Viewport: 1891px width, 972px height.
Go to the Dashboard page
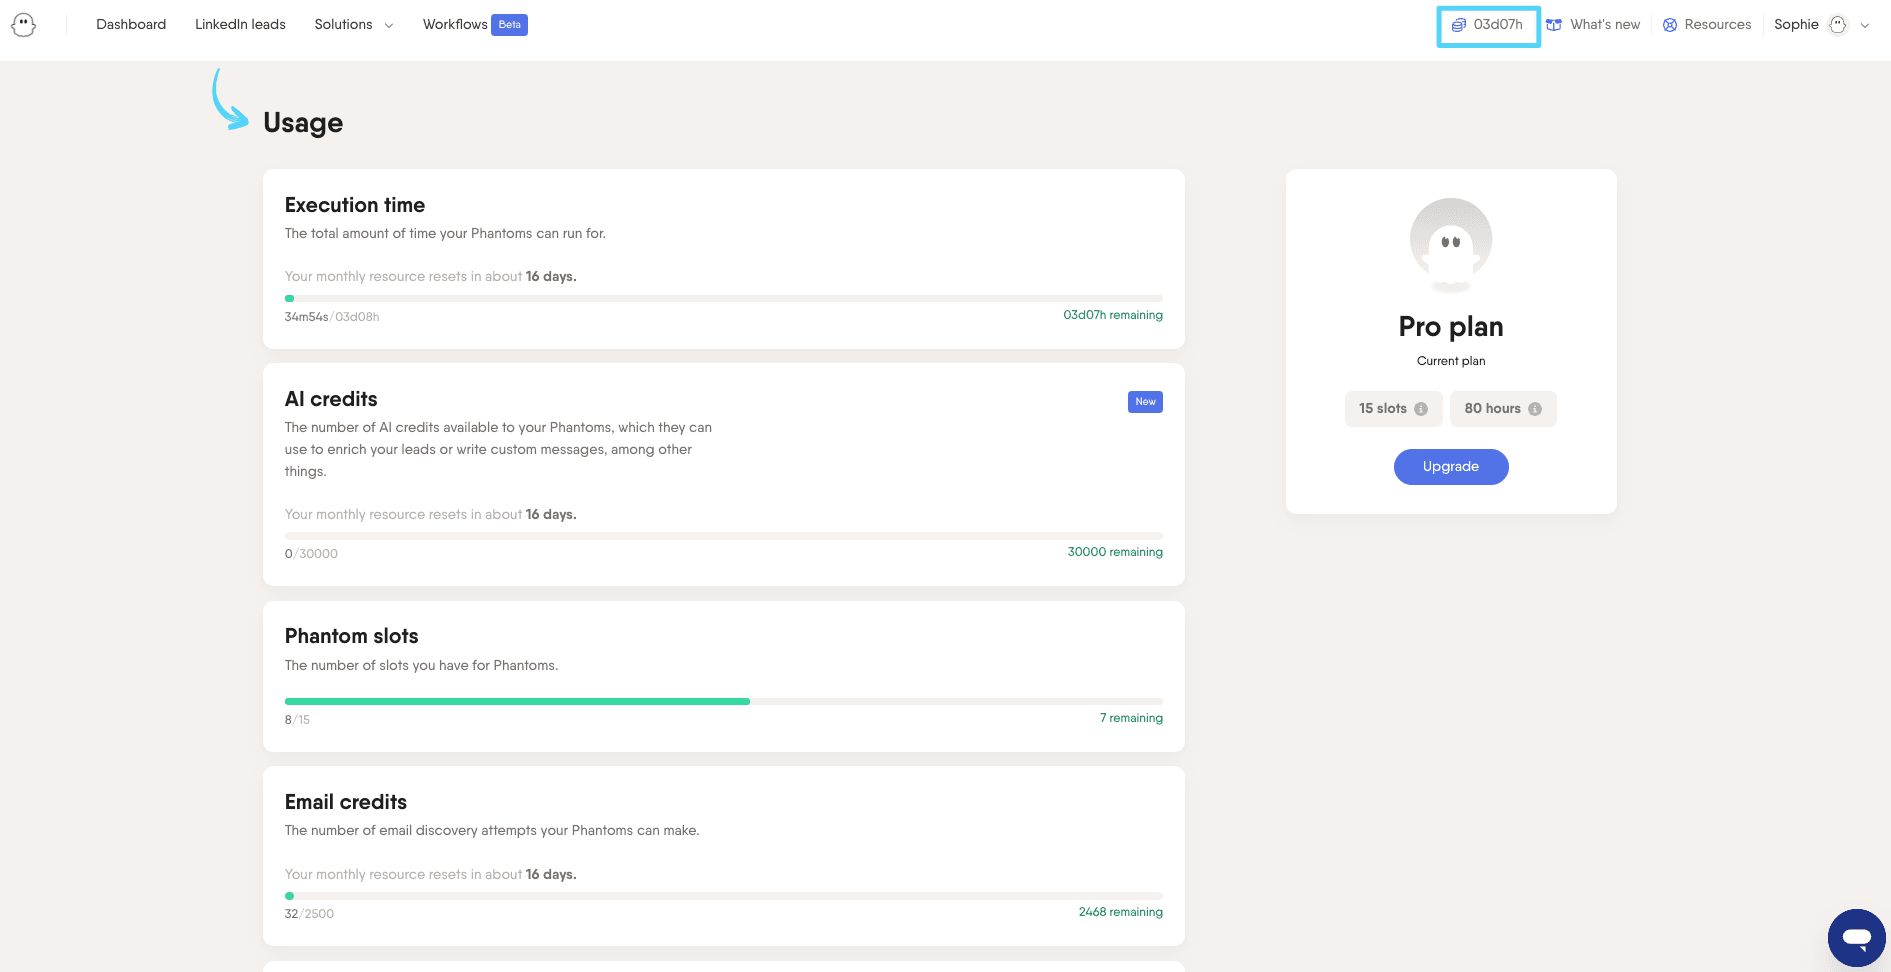click(131, 25)
